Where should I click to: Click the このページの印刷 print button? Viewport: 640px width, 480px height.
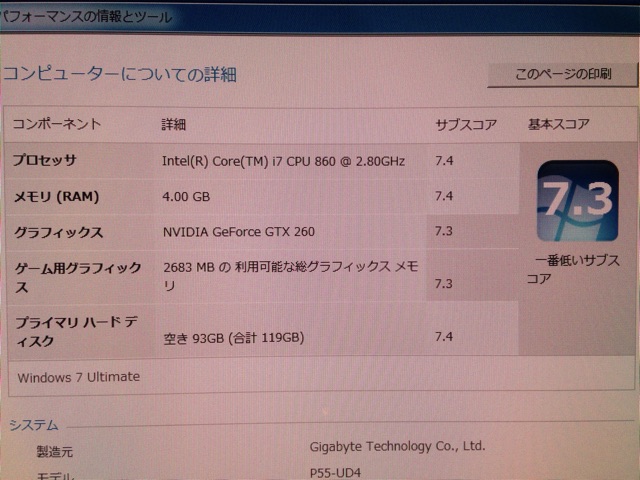coord(562,75)
